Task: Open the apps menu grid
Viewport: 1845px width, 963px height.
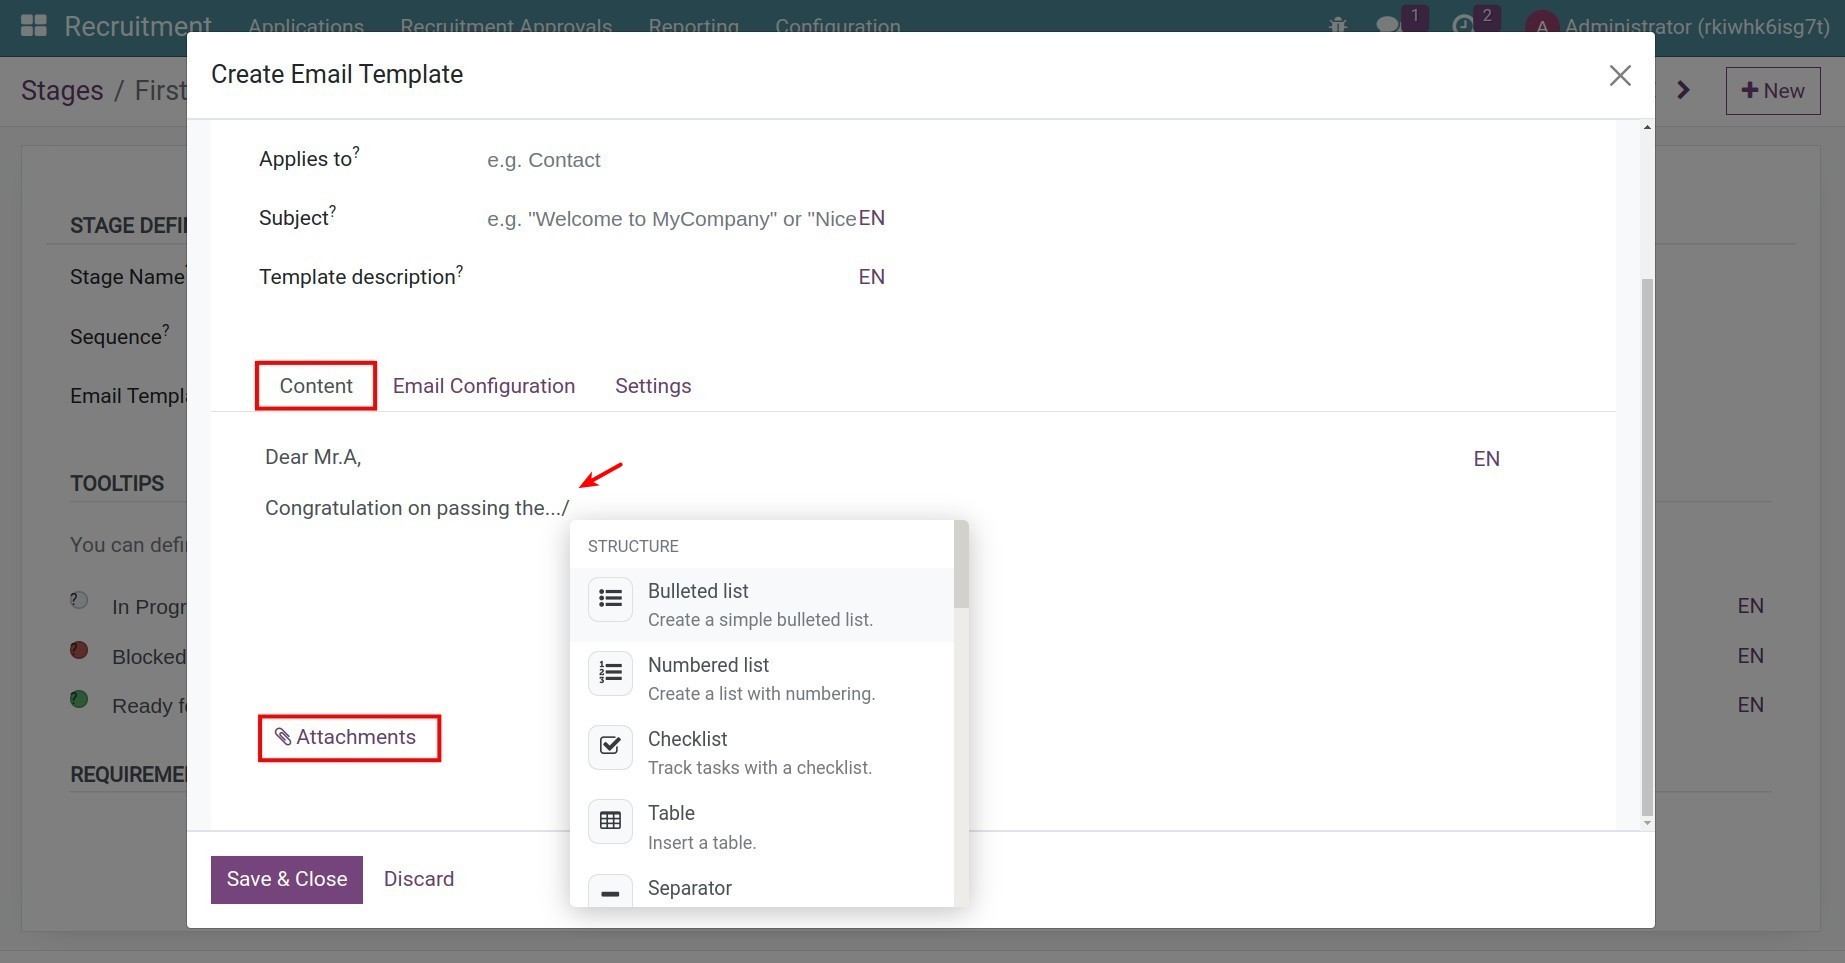Action: coord(33,24)
